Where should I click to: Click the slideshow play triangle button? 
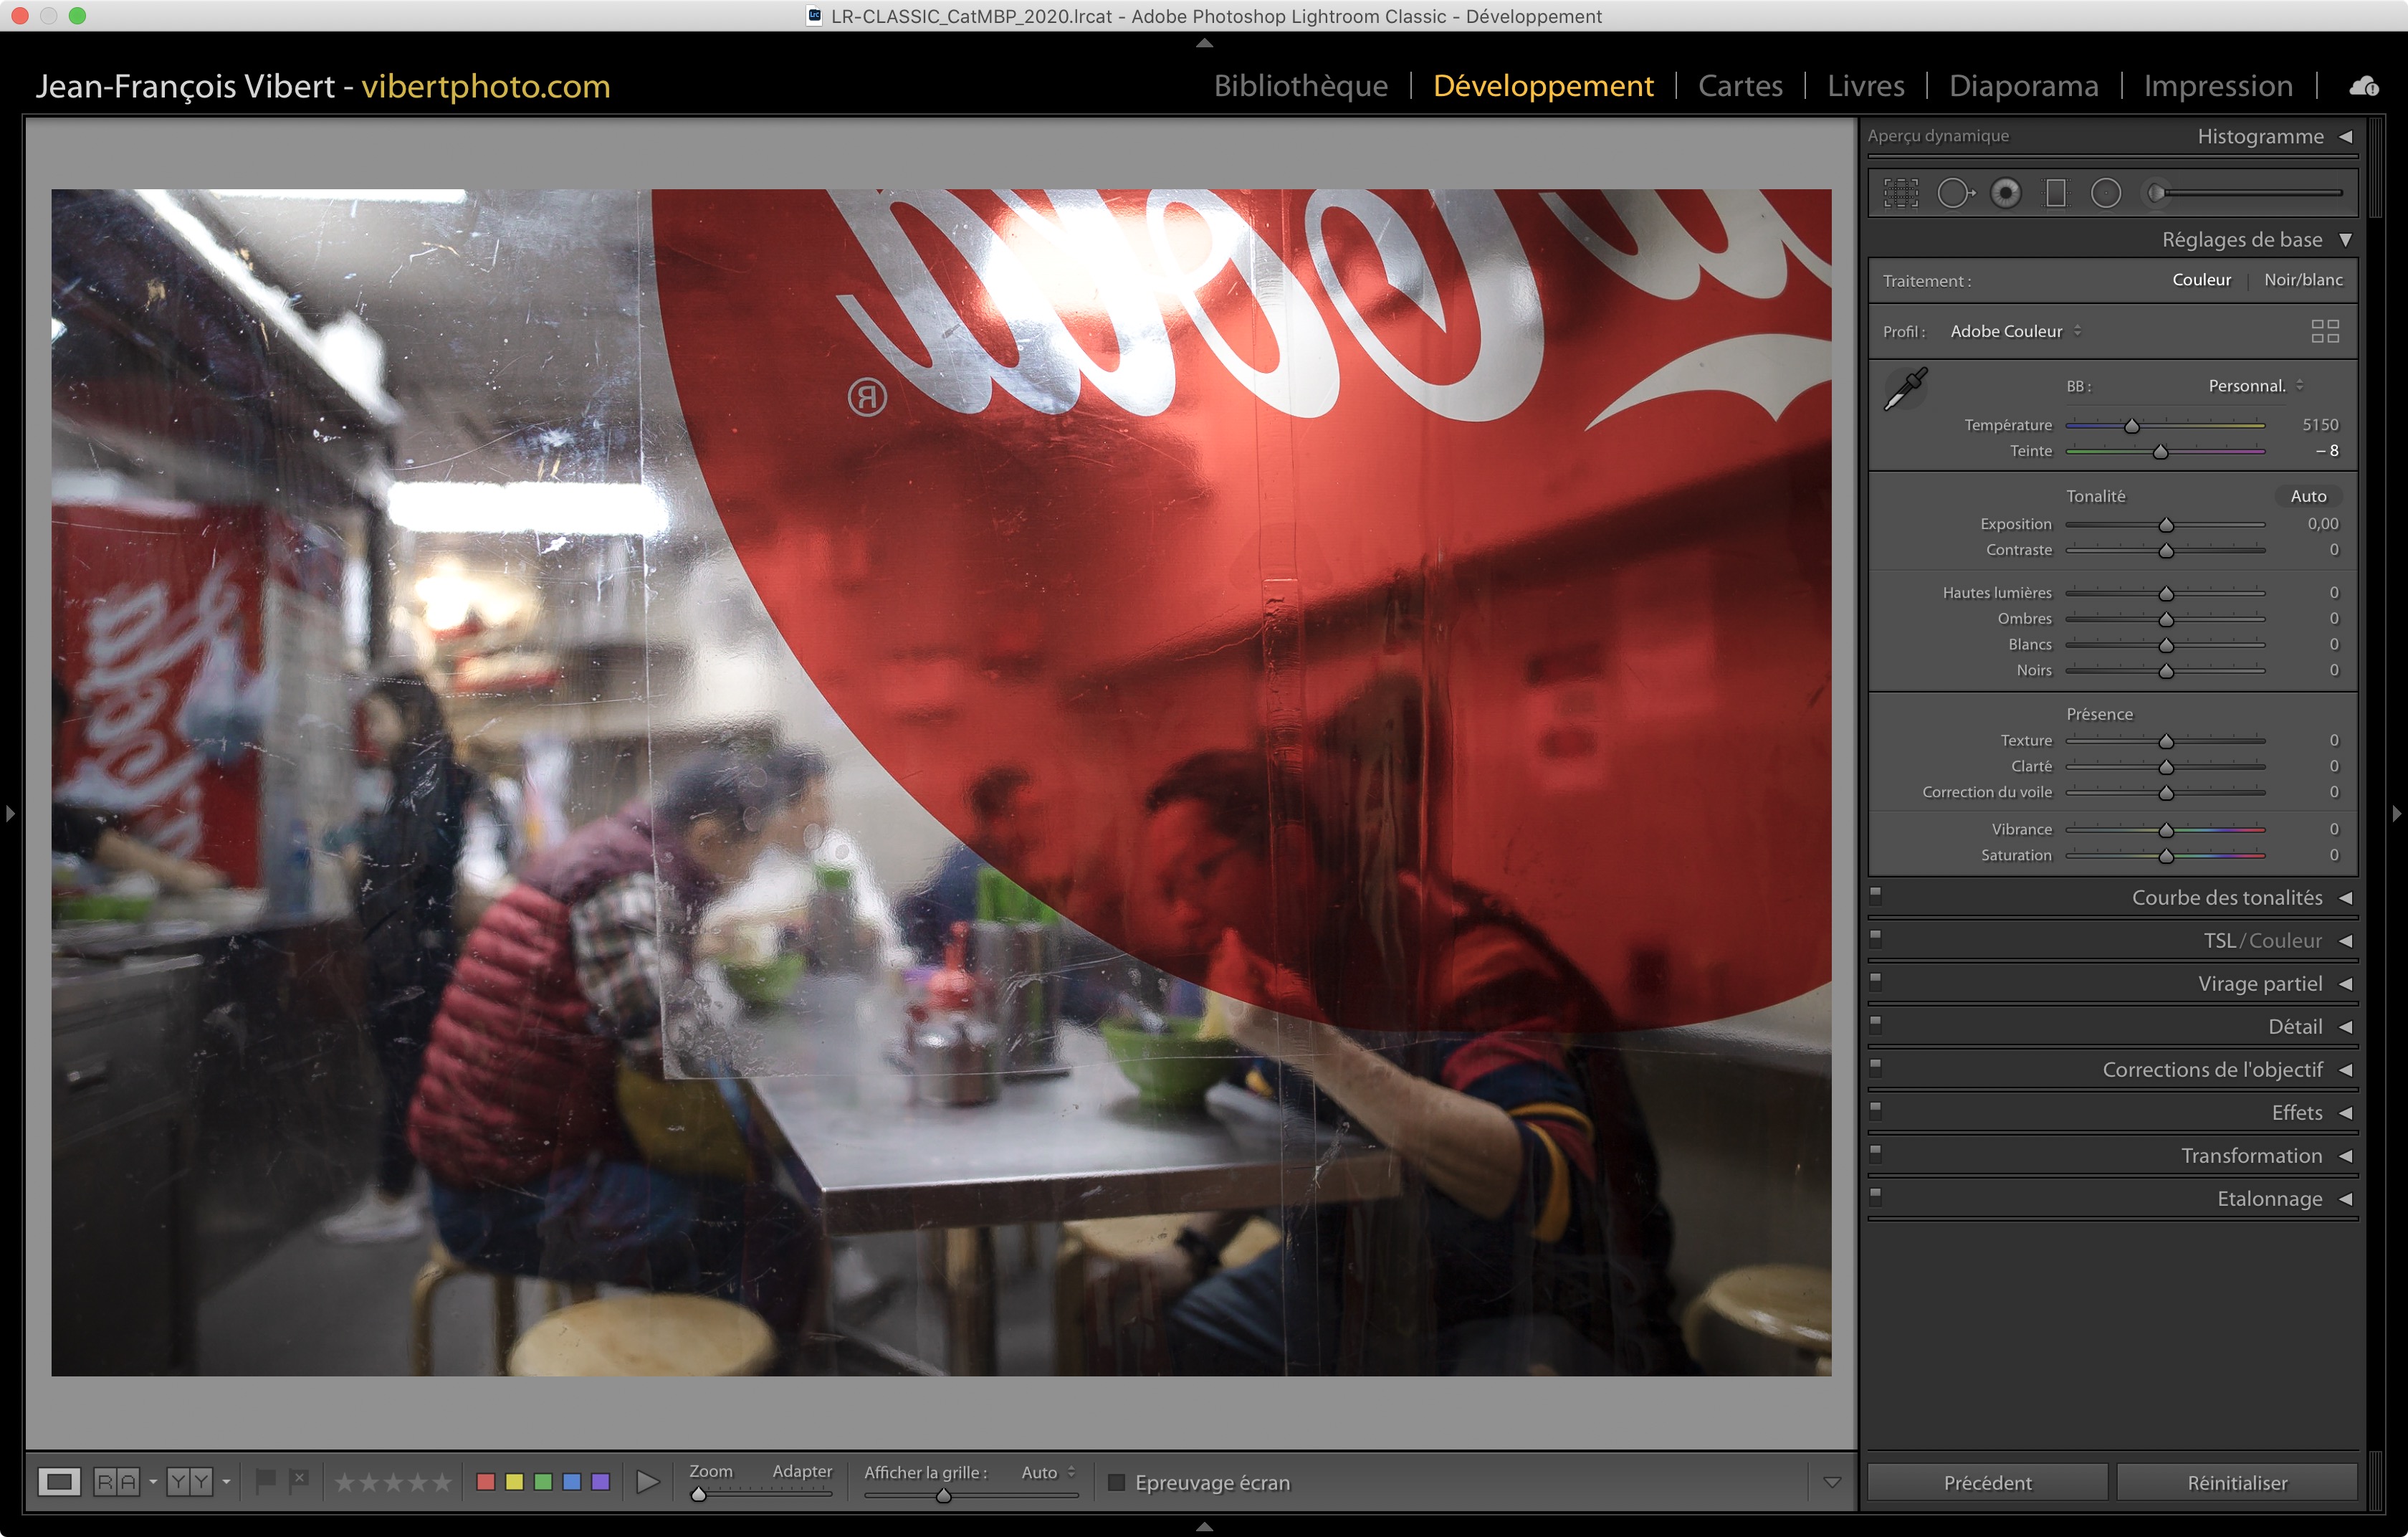point(648,1482)
